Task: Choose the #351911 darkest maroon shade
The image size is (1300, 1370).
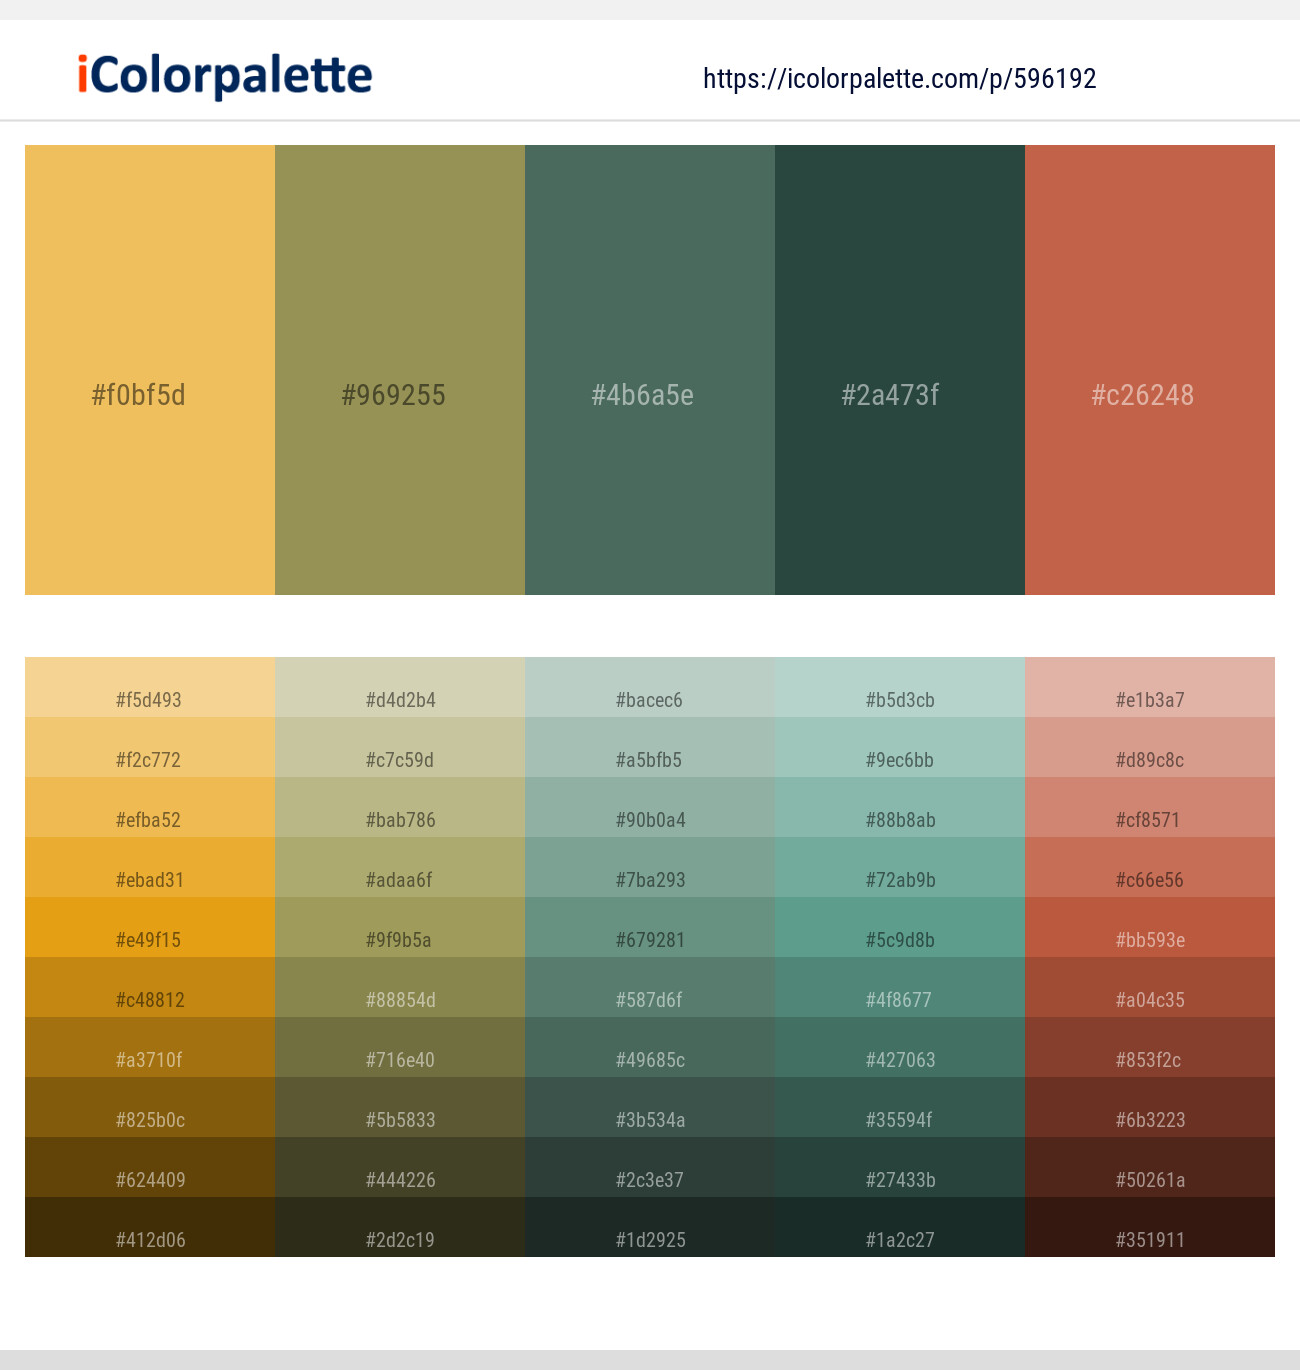Action: 1150,1227
